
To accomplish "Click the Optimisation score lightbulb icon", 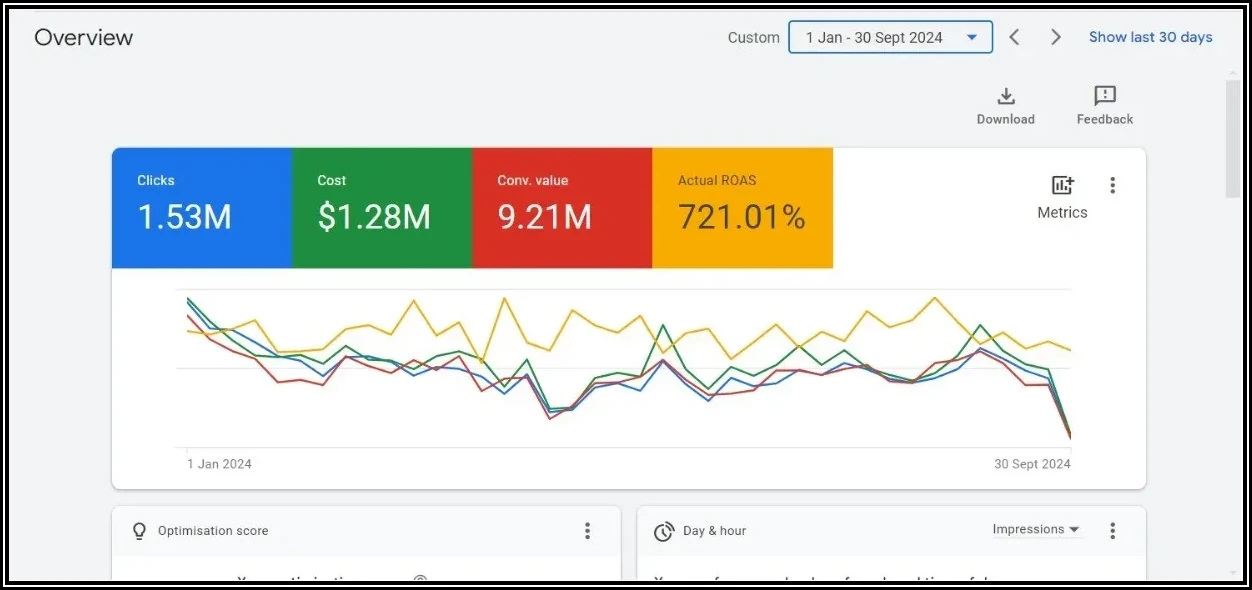I will pyautogui.click(x=140, y=531).
